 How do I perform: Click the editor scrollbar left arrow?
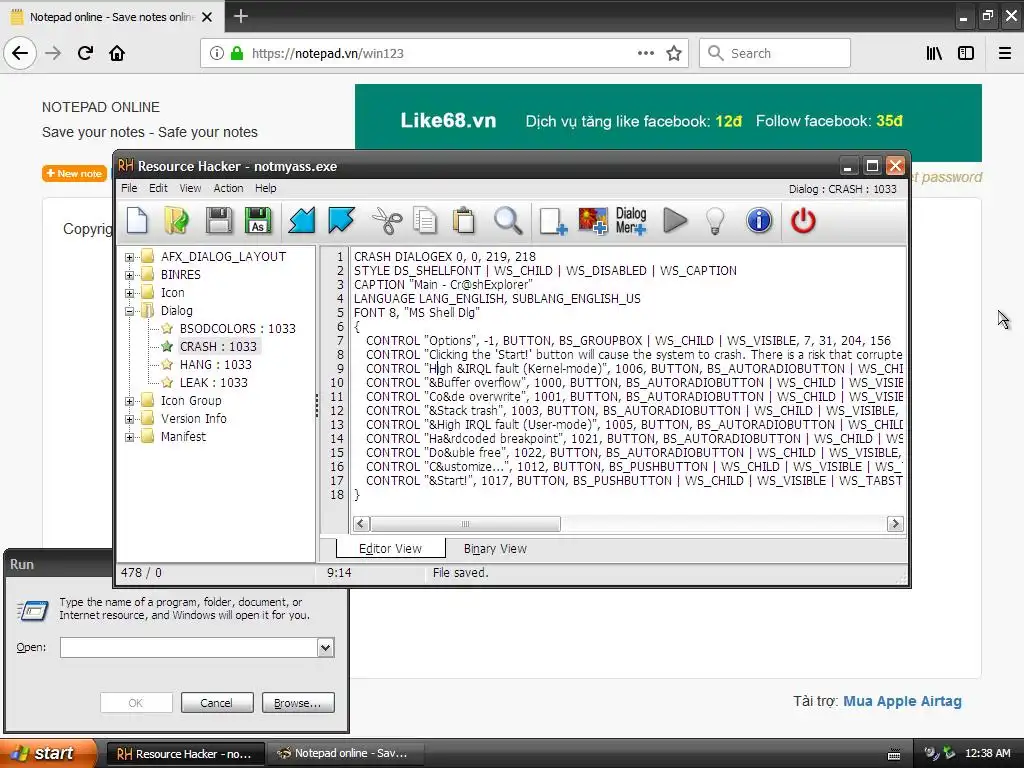pos(362,524)
